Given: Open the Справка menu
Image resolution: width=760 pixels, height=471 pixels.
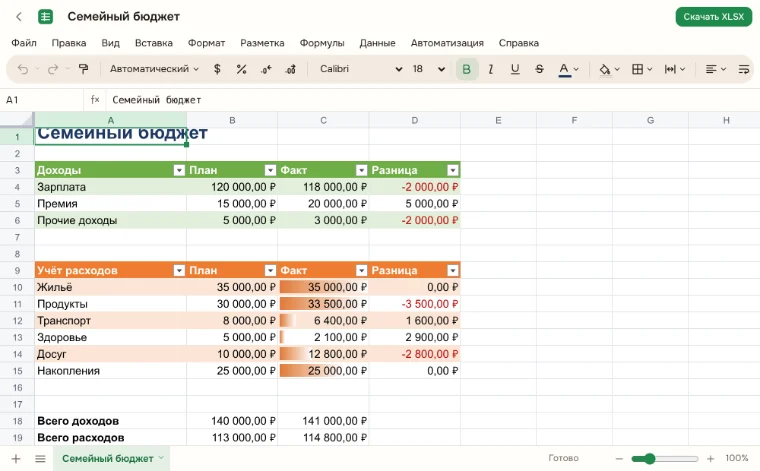Looking at the screenshot, I should [519, 43].
